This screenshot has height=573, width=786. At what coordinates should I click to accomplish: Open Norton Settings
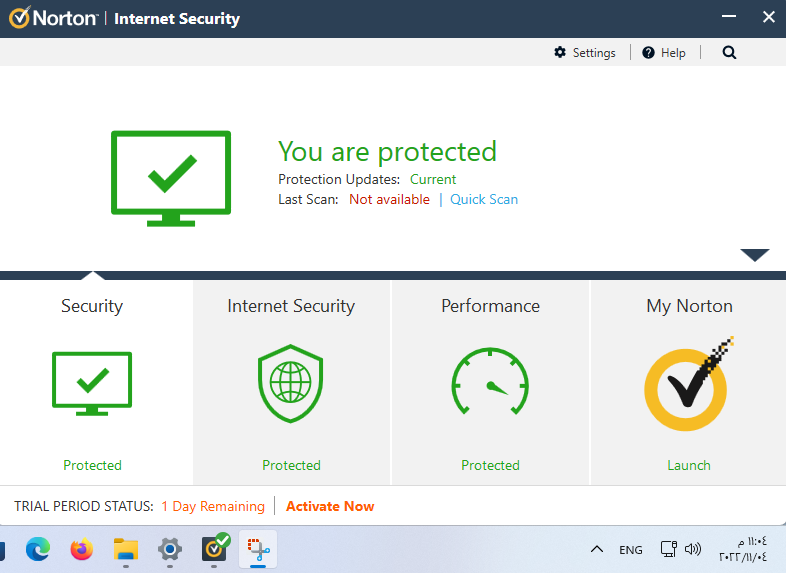coord(584,53)
